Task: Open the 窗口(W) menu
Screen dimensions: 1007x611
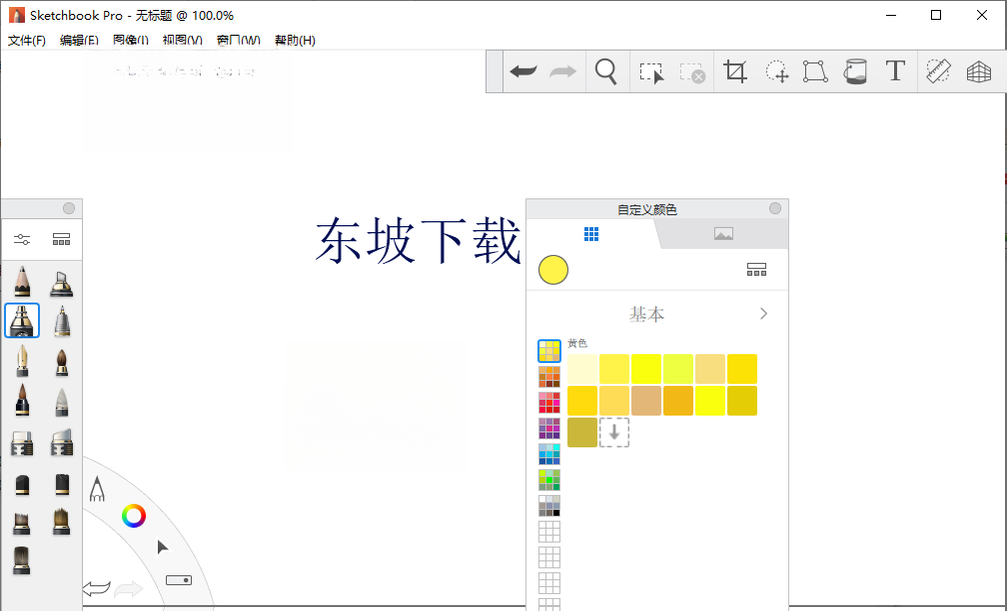Action: (x=238, y=40)
